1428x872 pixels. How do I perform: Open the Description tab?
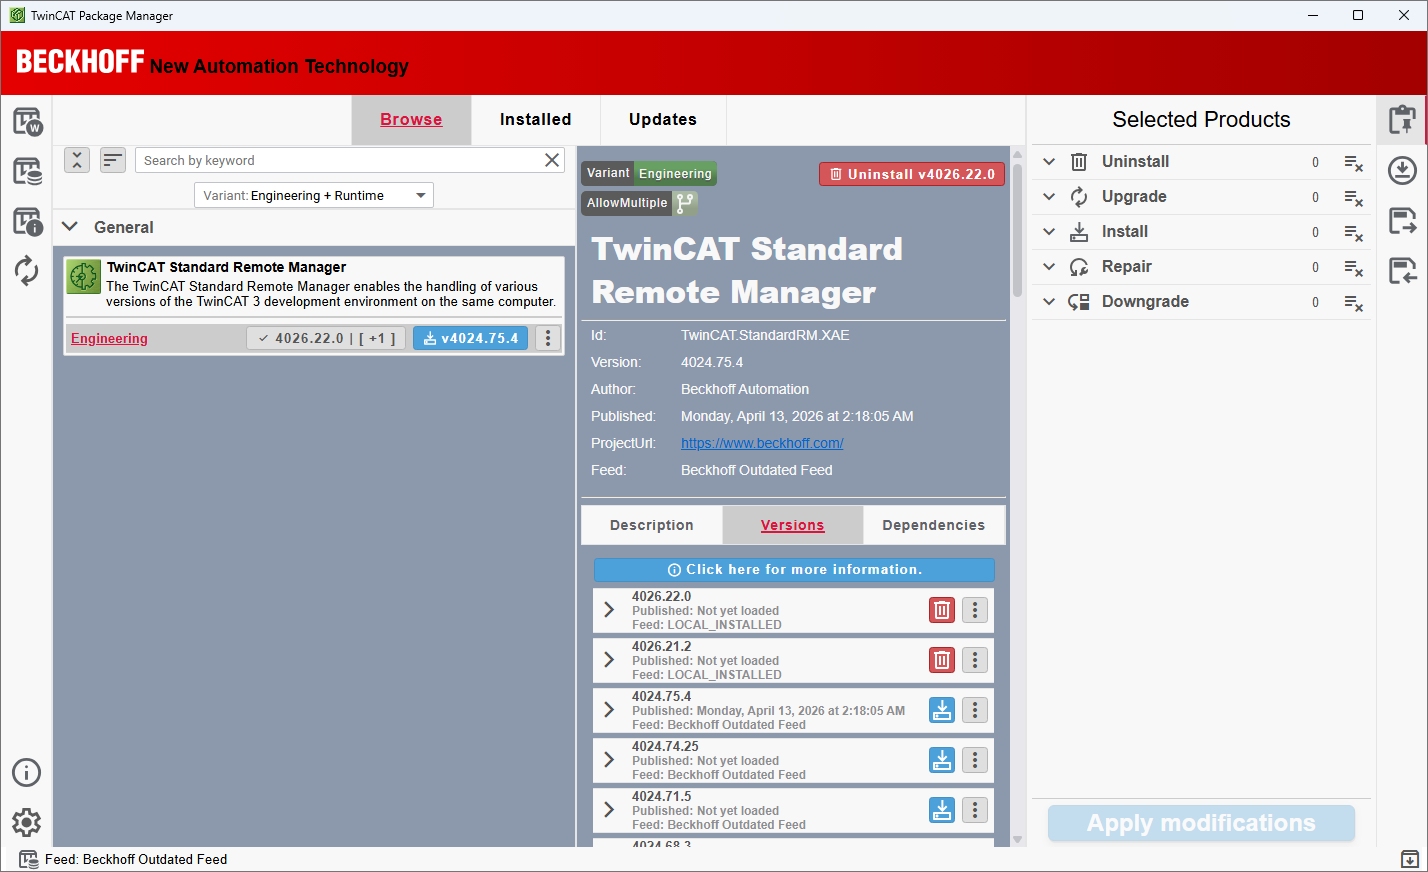pos(652,525)
